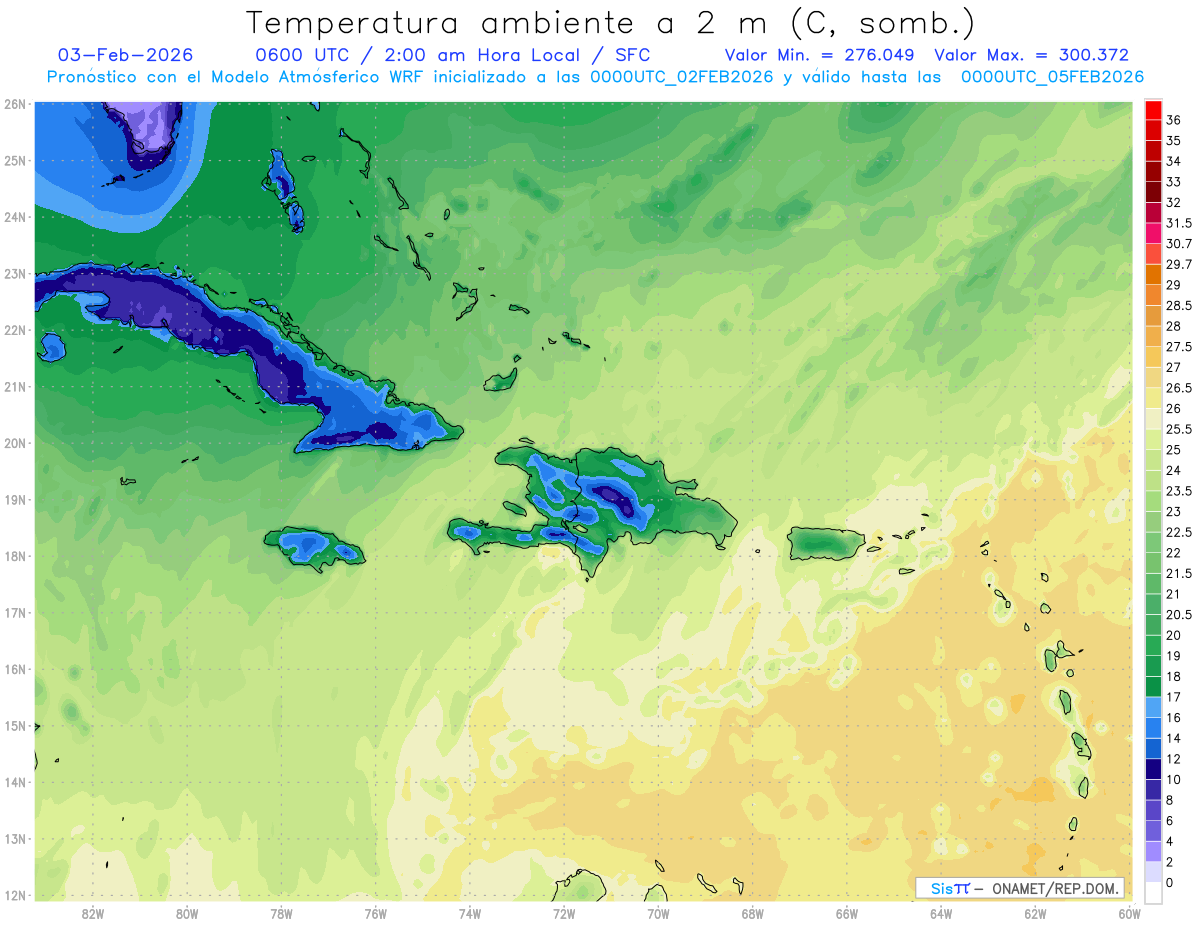
Task: Click latitude axis label '22N'
Action: (14, 330)
